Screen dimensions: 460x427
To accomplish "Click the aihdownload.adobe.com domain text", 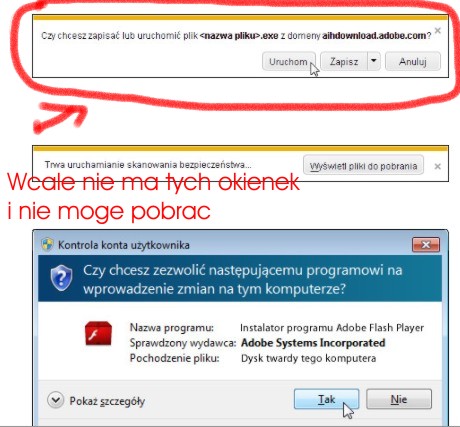I will (x=374, y=36).
